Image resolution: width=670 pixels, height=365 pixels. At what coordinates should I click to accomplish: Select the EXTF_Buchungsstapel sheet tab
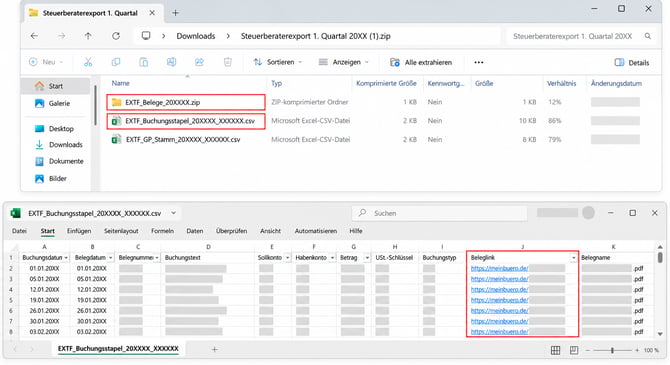click(x=118, y=349)
